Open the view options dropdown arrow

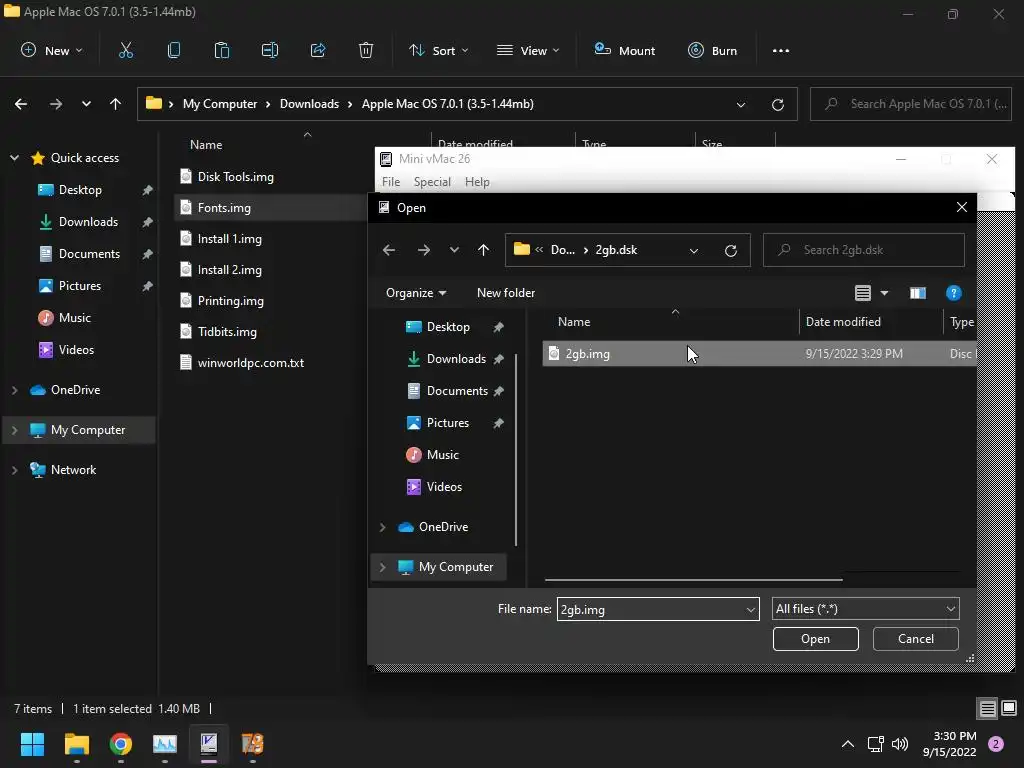[884, 293]
